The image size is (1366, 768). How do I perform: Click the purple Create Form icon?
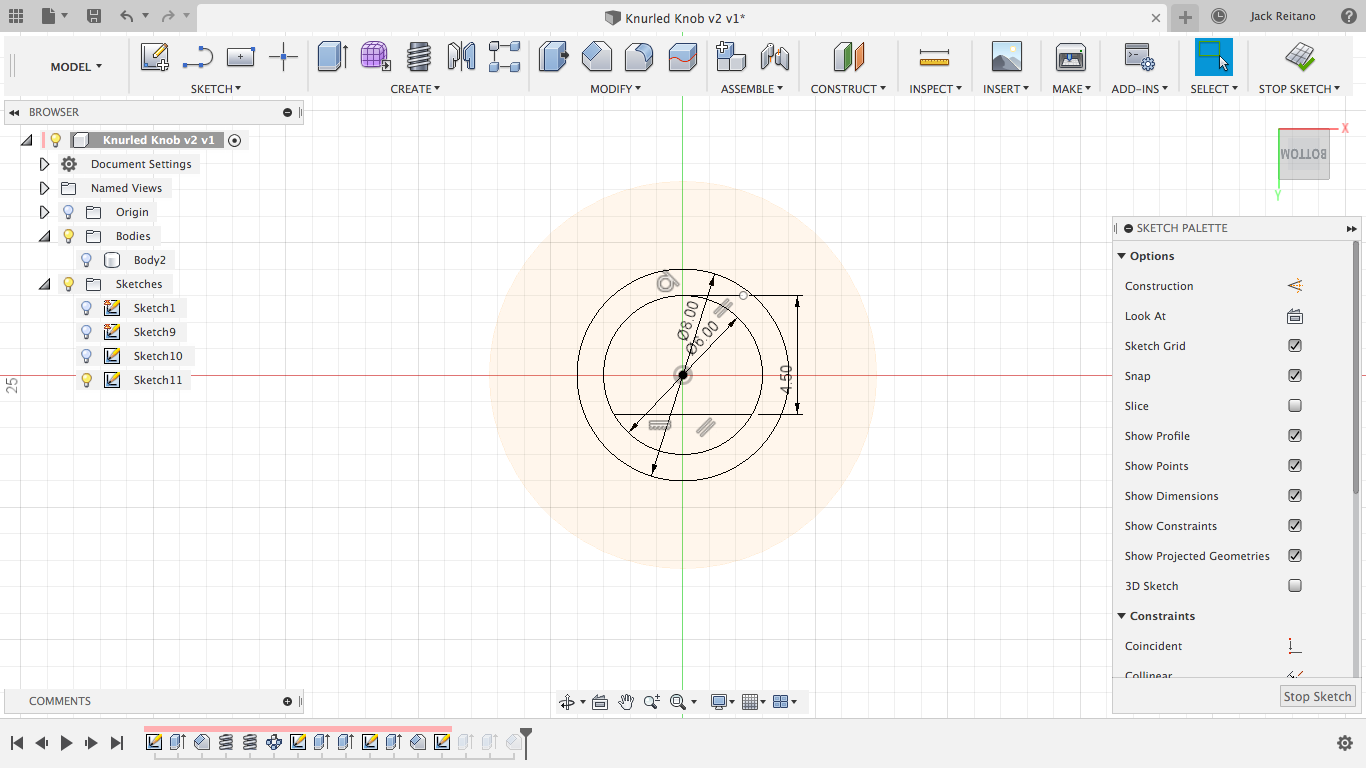pos(375,57)
